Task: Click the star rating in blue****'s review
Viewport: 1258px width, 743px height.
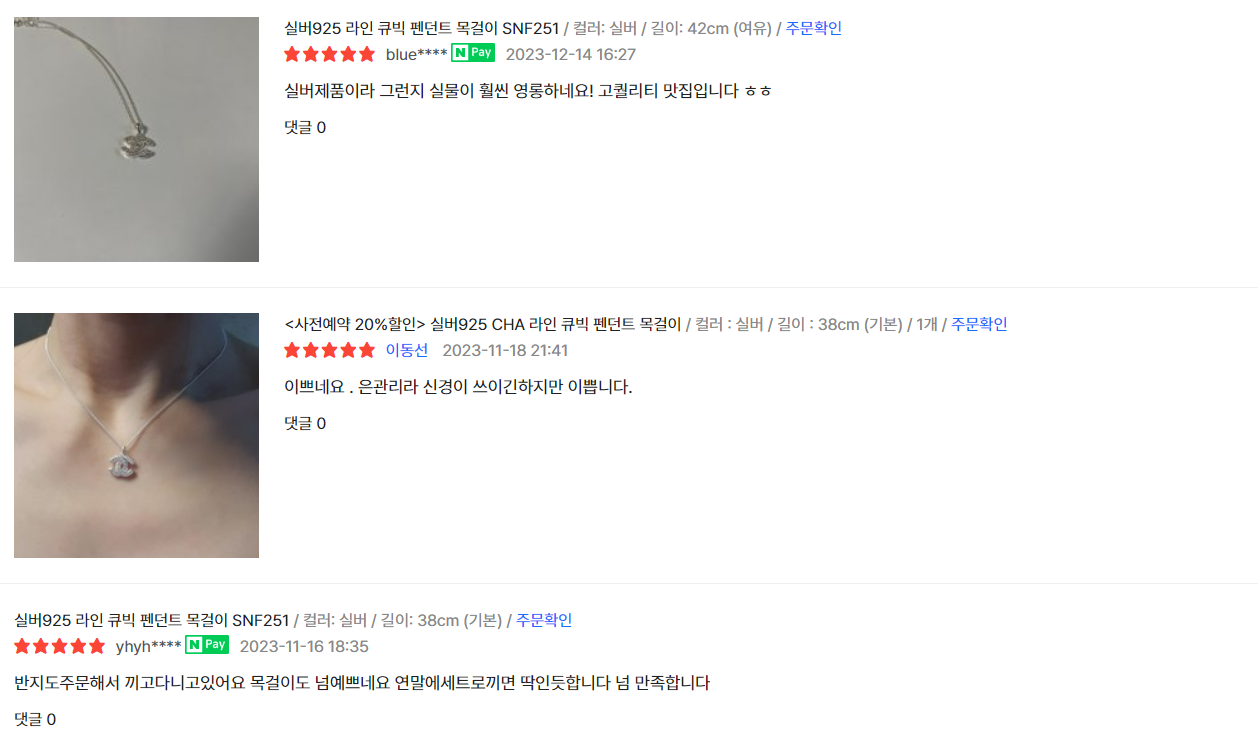Action: pyautogui.click(x=329, y=54)
